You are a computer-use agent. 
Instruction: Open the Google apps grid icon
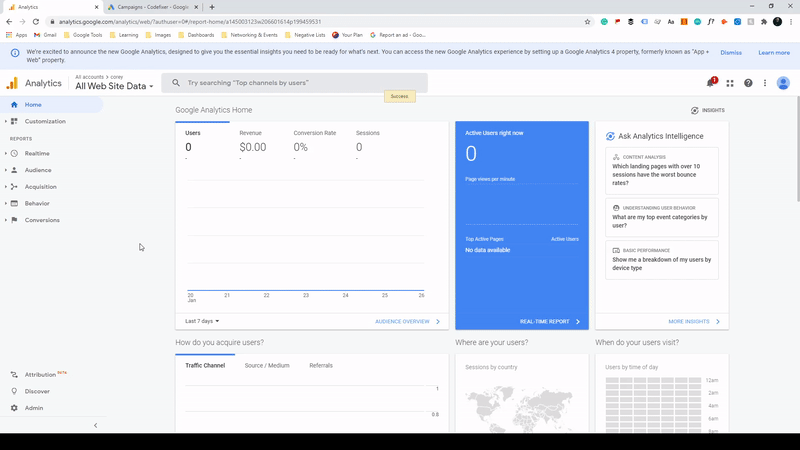click(730, 83)
